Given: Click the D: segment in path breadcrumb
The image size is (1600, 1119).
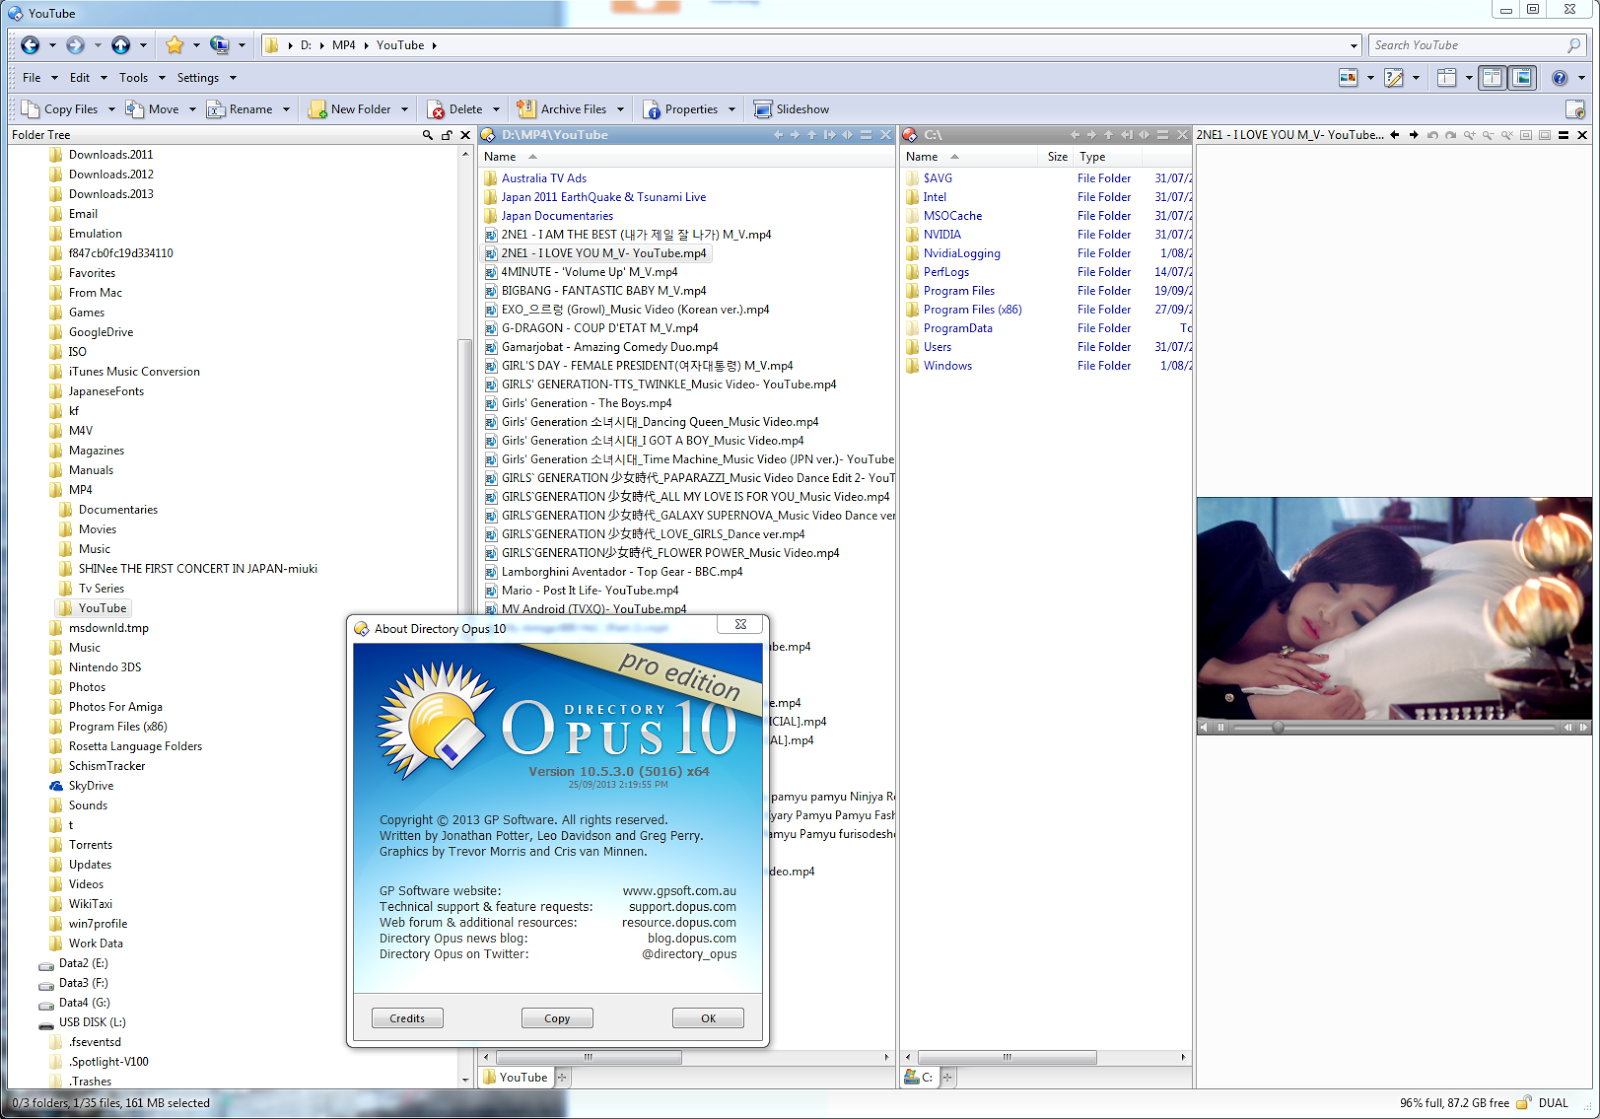Looking at the screenshot, I should [x=306, y=45].
